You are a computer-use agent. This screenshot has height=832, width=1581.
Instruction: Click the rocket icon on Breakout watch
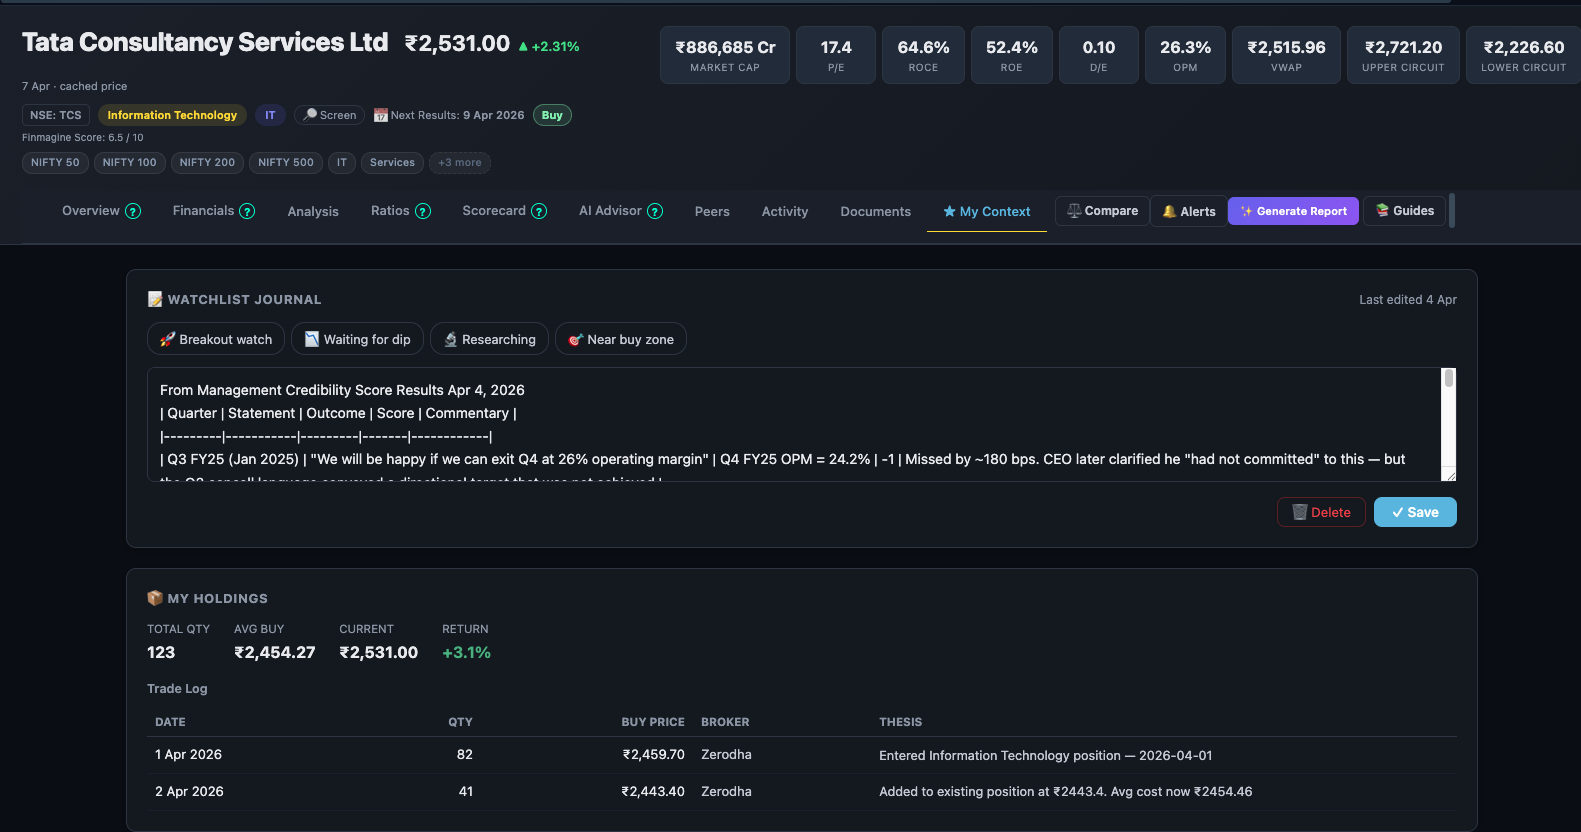167,339
